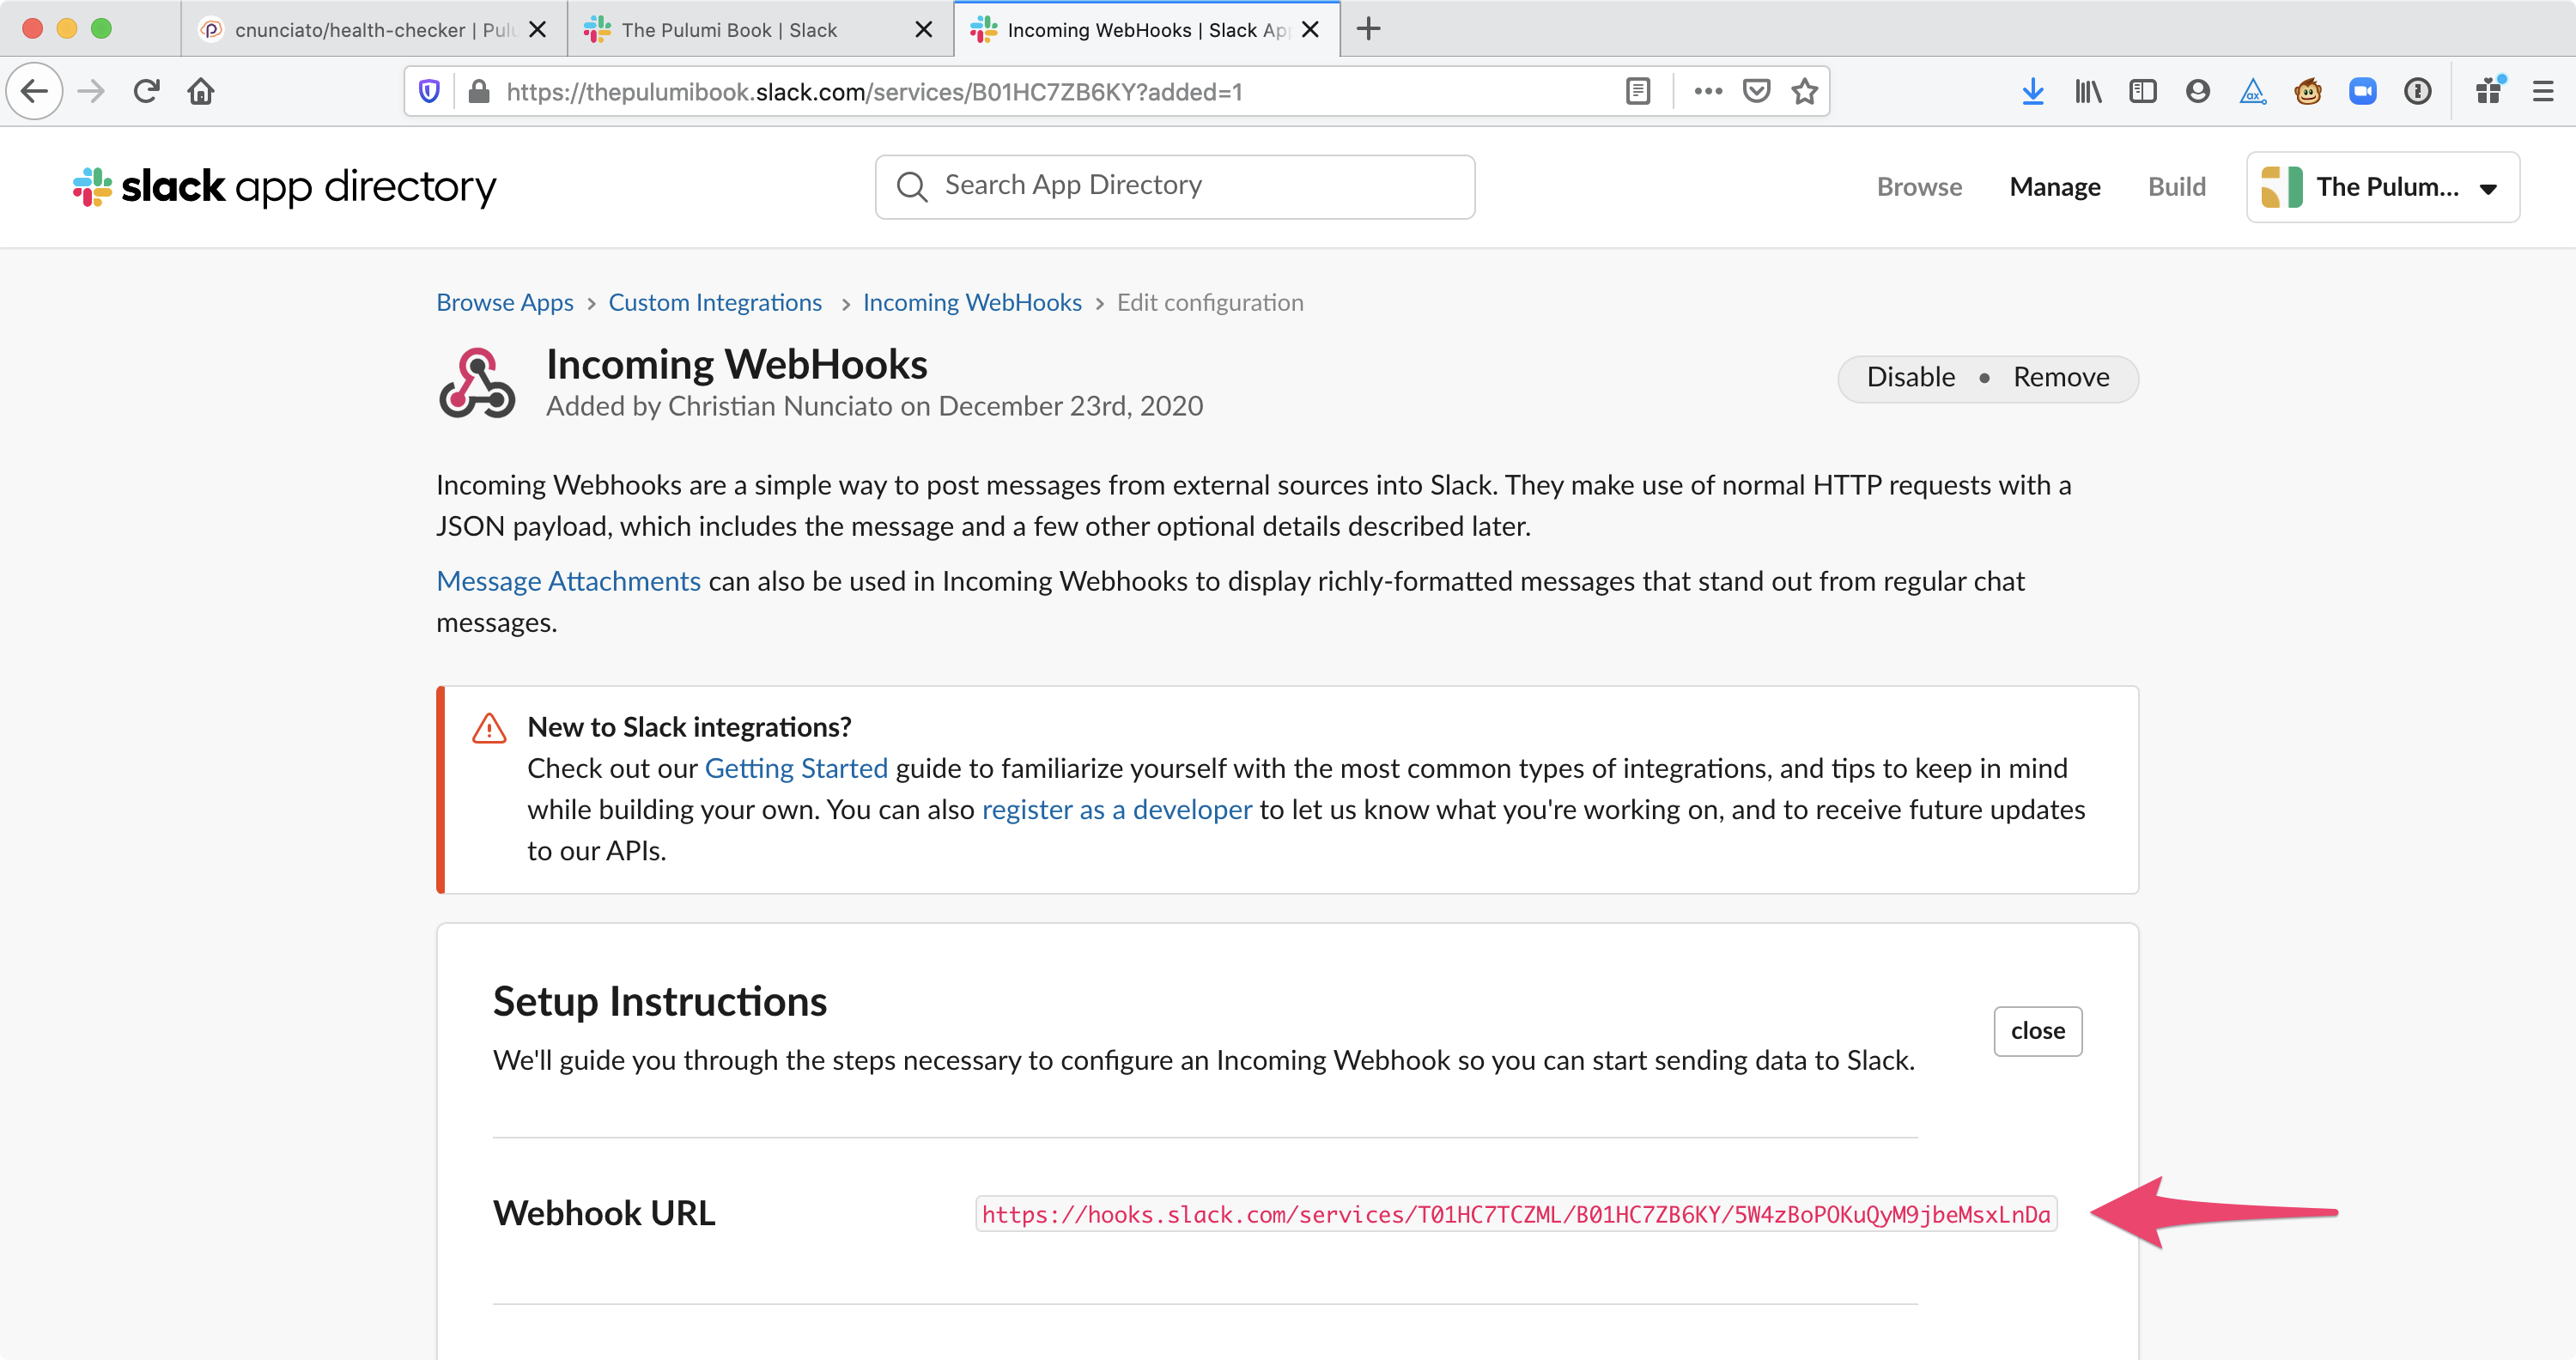The height and width of the screenshot is (1360, 2576).
Task: Click the macOS green fullscreen button
Action: click(101, 28)
